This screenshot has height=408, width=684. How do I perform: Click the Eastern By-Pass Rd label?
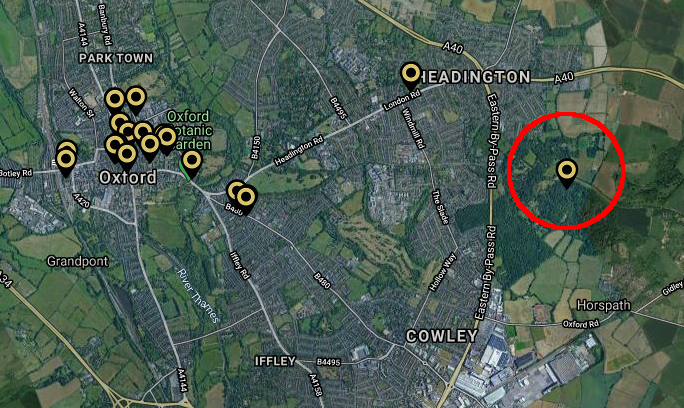coord(492,141)
